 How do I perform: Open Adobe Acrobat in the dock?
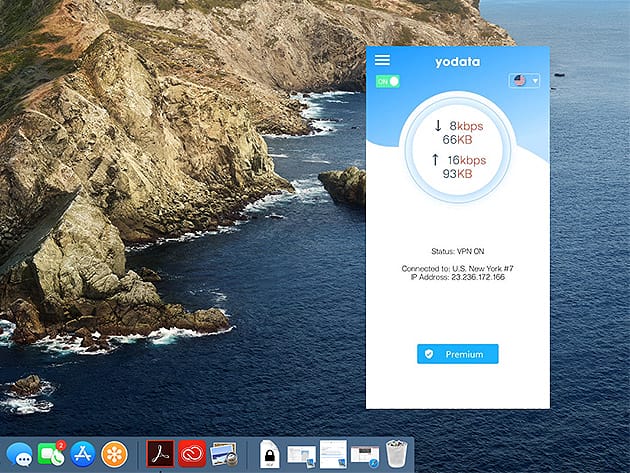160,455
